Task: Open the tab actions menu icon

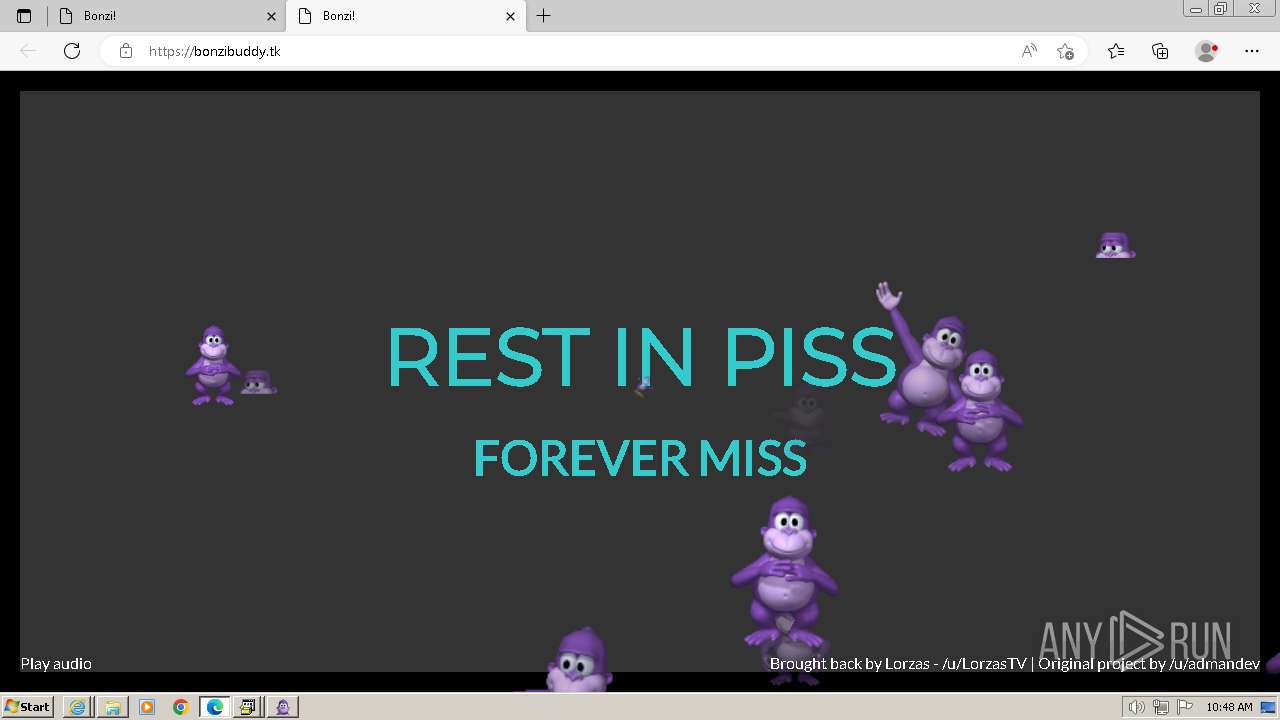Action: pos(24,16)
